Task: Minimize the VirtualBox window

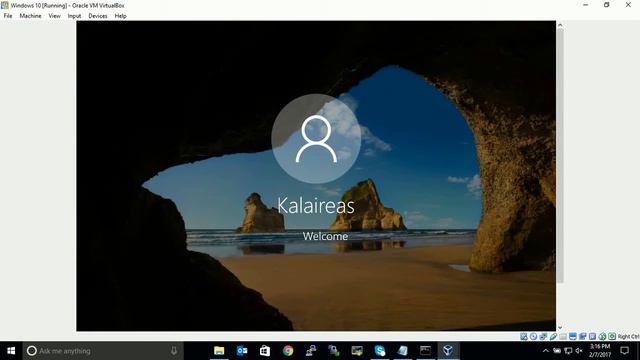Action: 586,5
